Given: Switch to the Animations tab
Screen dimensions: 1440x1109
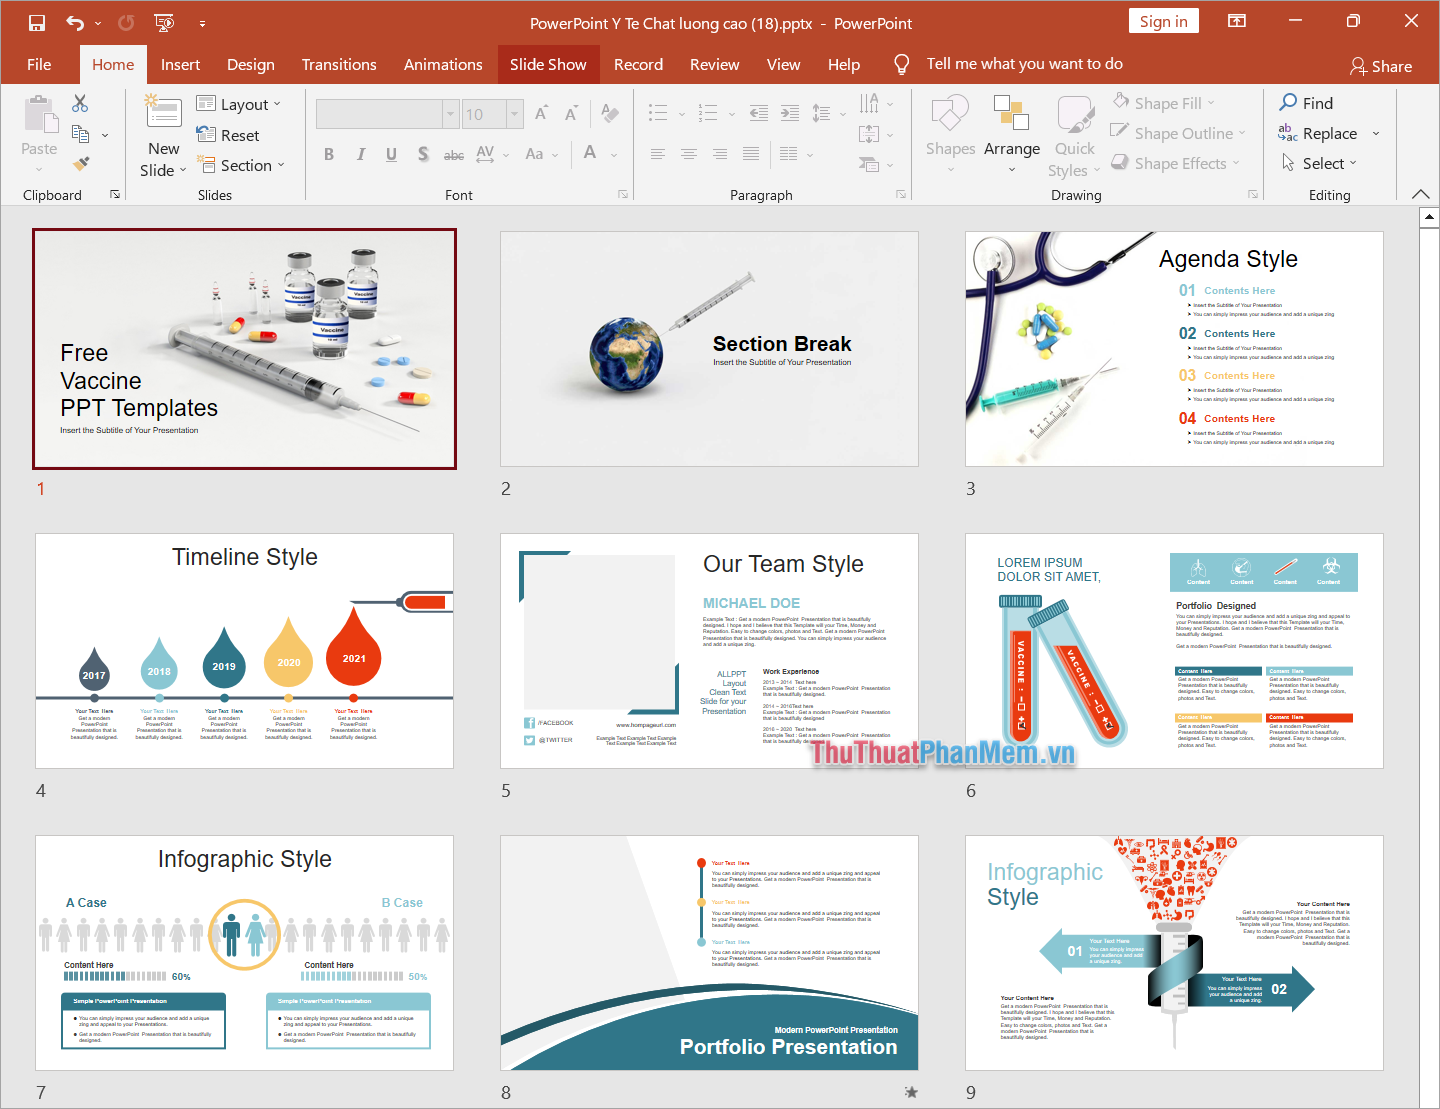Looking at the screenshot, I should tap(443, 64).
